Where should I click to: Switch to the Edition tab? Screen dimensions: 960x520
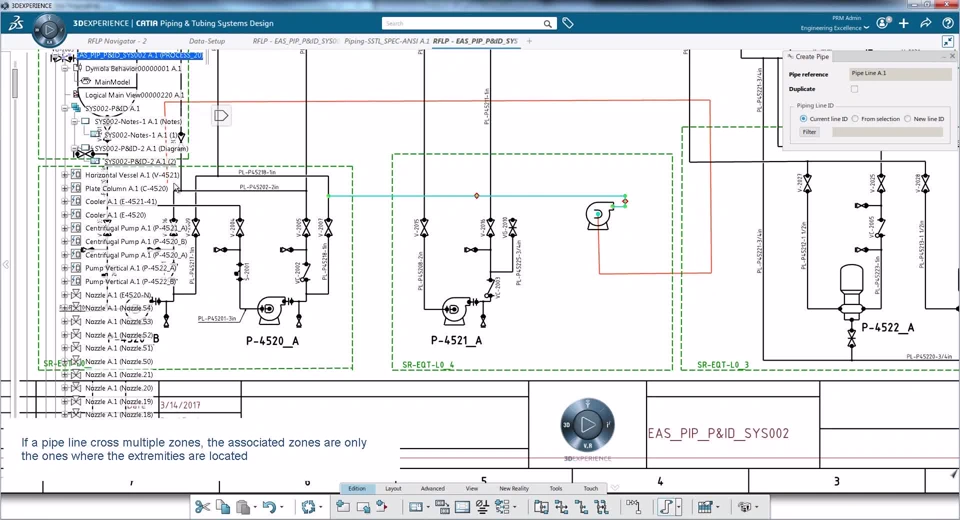[357, 488]
